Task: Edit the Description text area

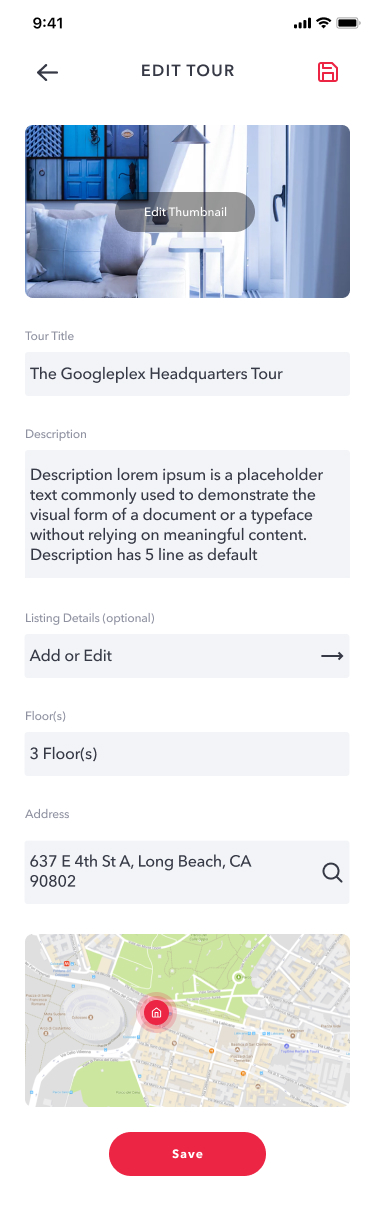Action: click(187, 514)
